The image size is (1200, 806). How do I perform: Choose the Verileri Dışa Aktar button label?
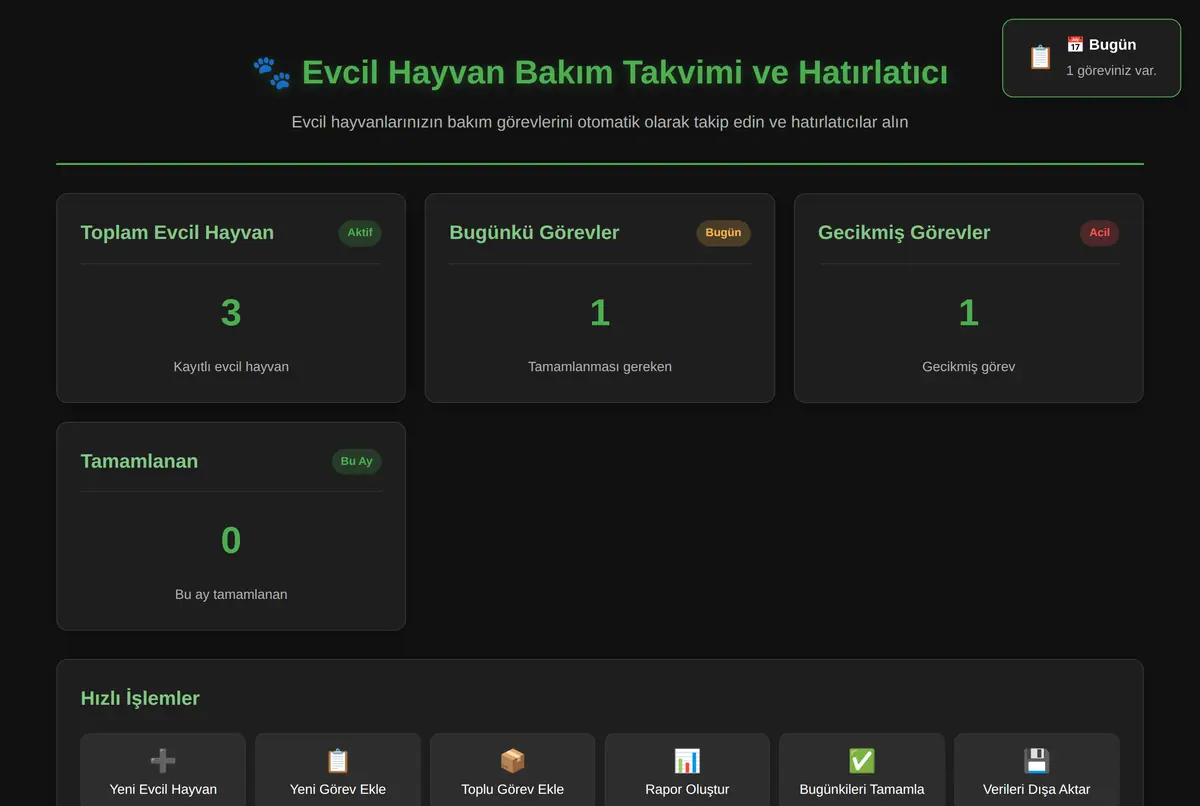(x=1037, y=789)
